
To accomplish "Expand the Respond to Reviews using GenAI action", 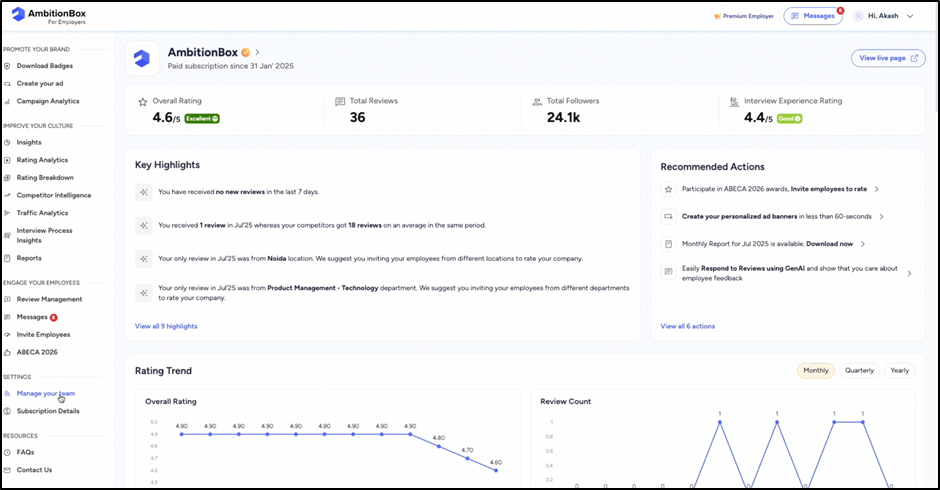I will click(908, 272).
